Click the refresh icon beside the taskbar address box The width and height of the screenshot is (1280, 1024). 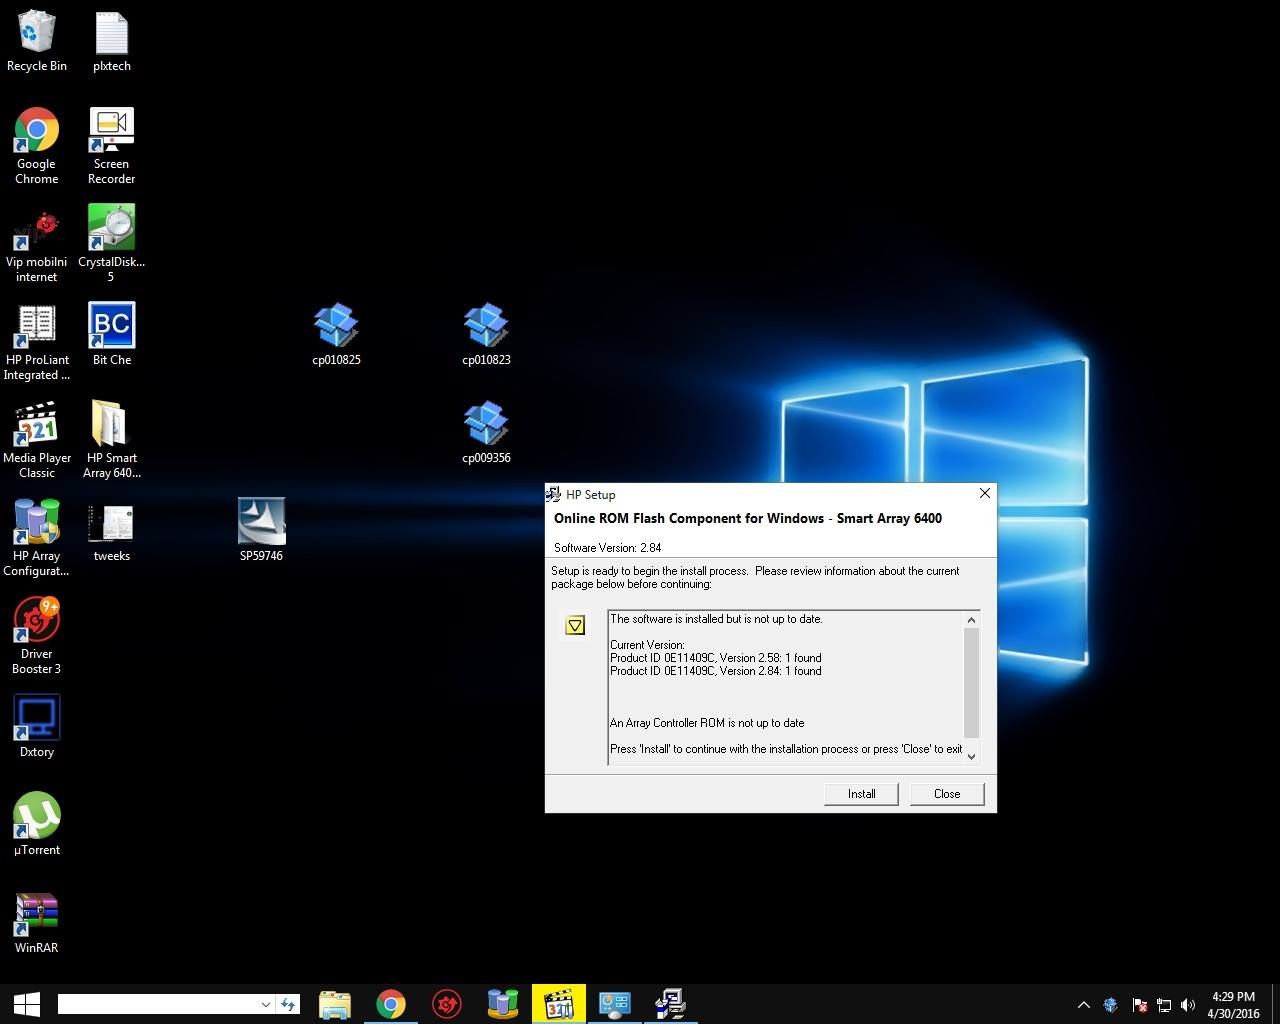(288, 1004)
